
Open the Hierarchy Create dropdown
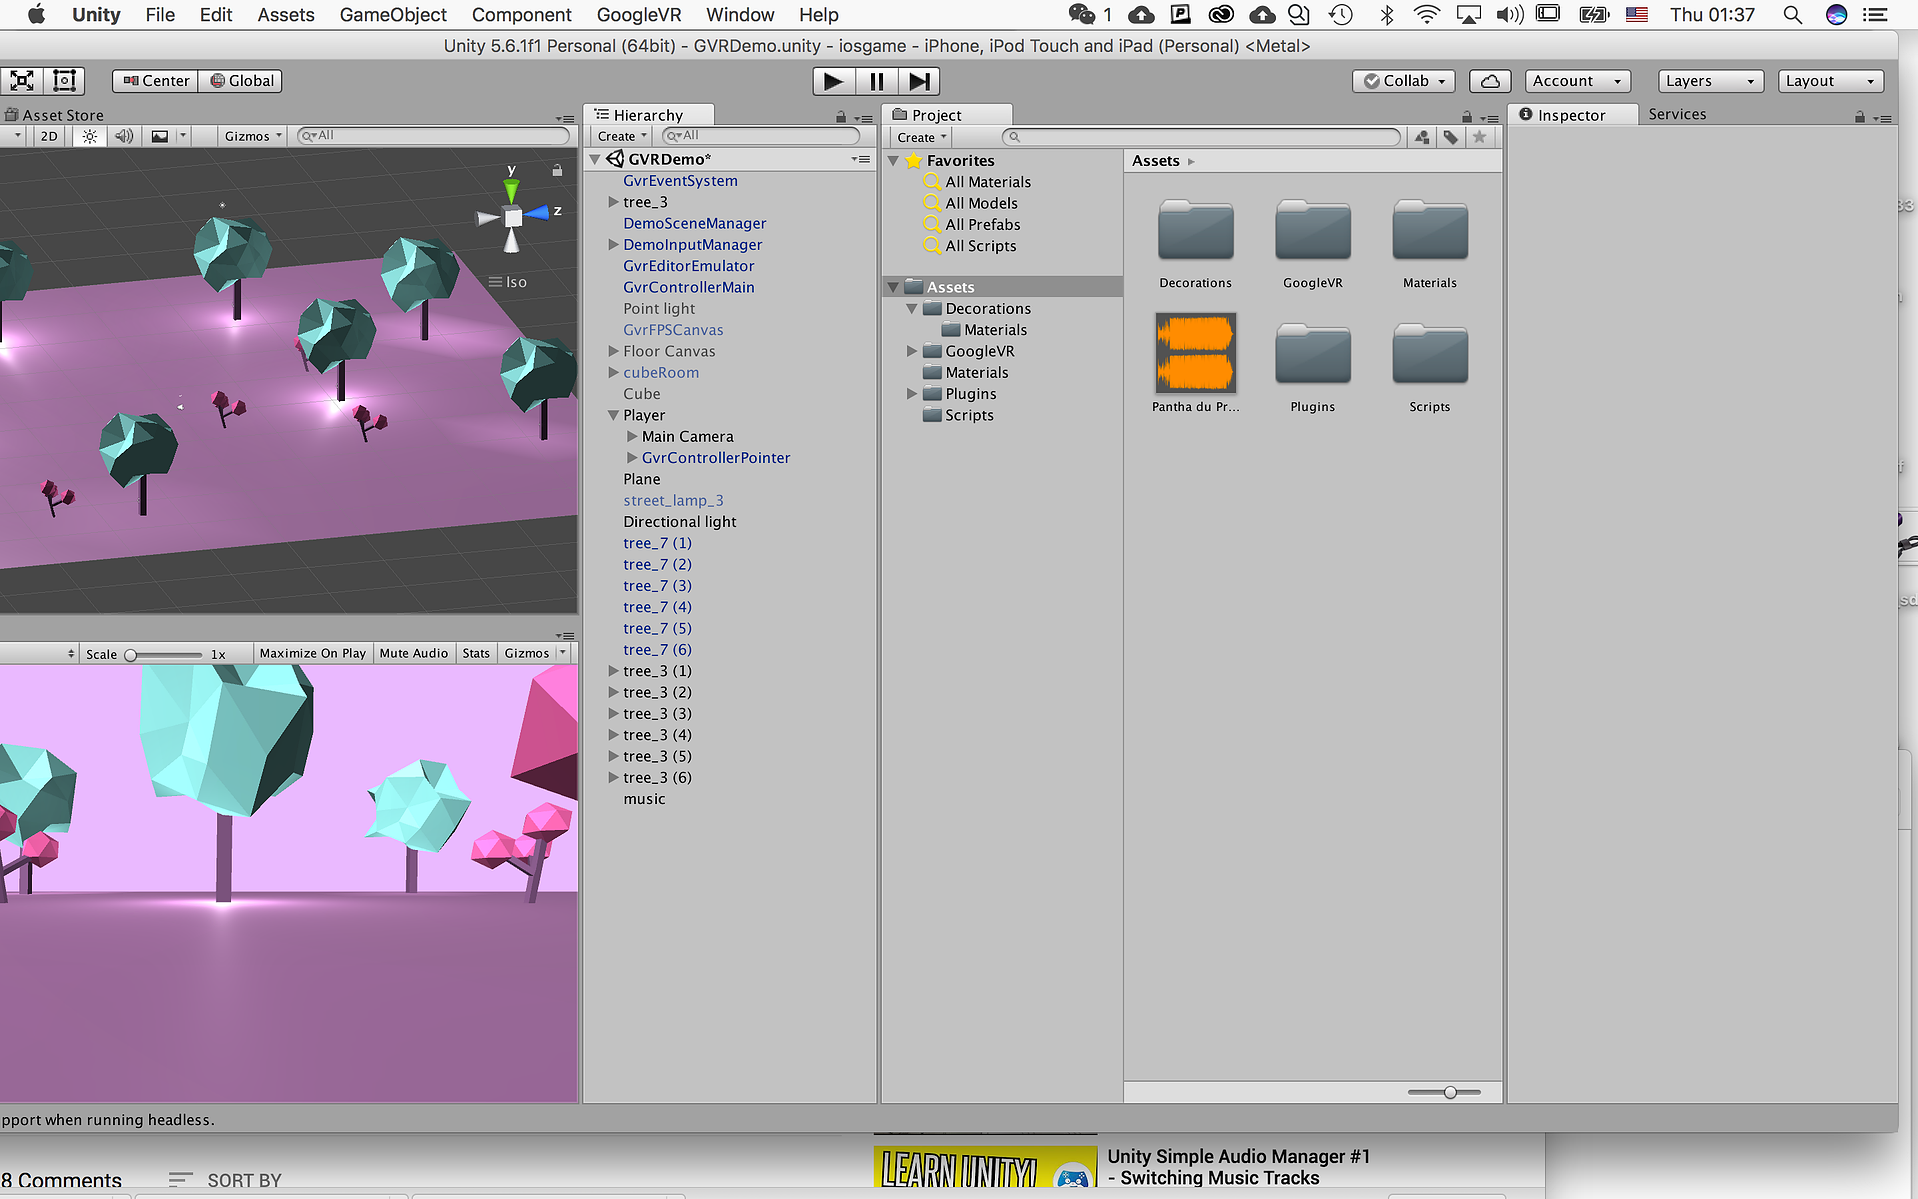pos(622,136)
